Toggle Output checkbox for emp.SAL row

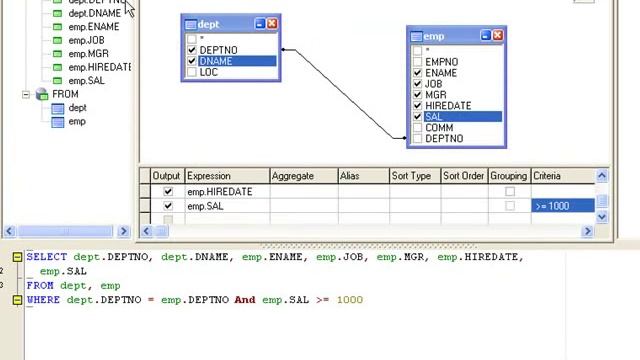pyautogui.click(x=168, y=206)
